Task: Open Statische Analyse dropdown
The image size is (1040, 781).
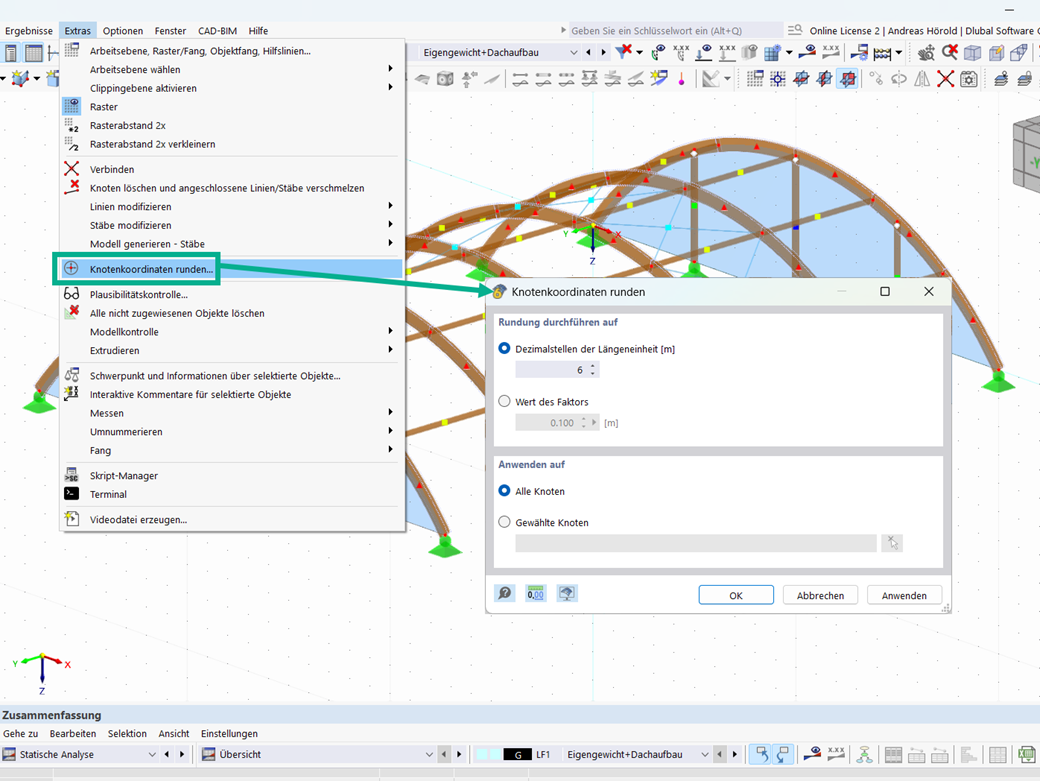Action: (152, 754)
